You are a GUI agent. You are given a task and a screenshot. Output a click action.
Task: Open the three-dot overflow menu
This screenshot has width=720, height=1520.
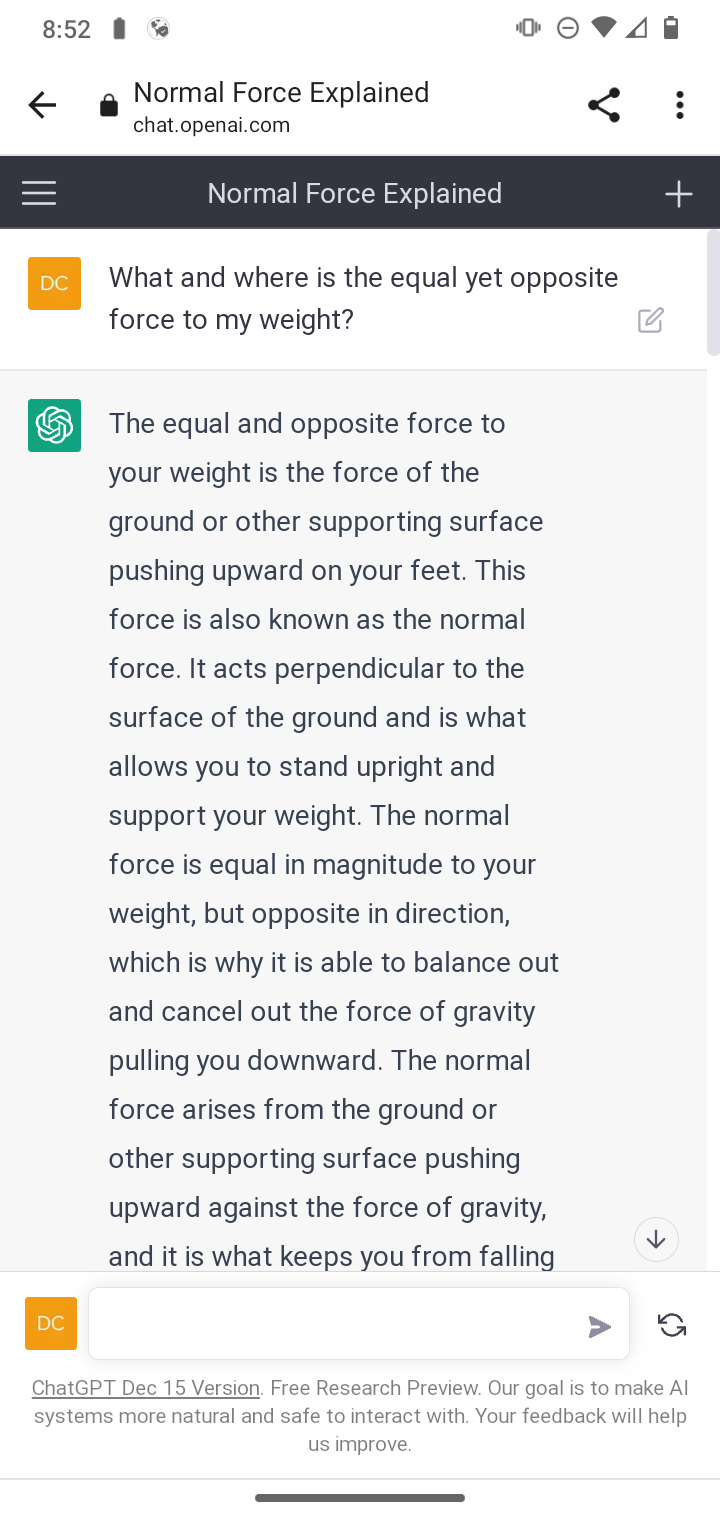(x=680, y=105)
